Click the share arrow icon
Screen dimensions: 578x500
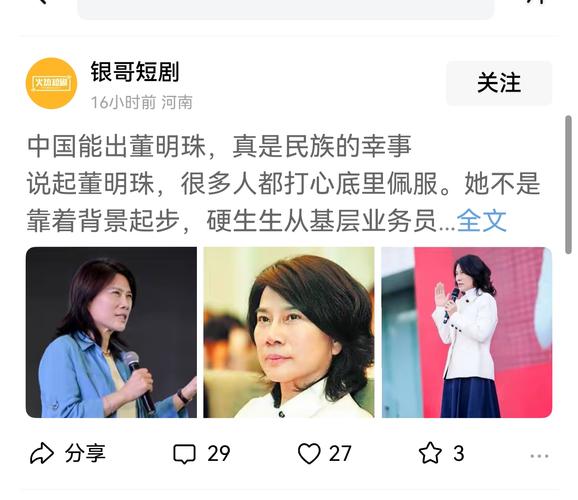[42, 453]
